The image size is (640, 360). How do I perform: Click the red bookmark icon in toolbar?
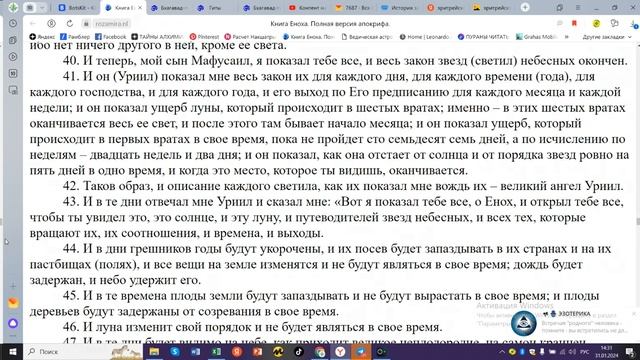pos(574,24)
